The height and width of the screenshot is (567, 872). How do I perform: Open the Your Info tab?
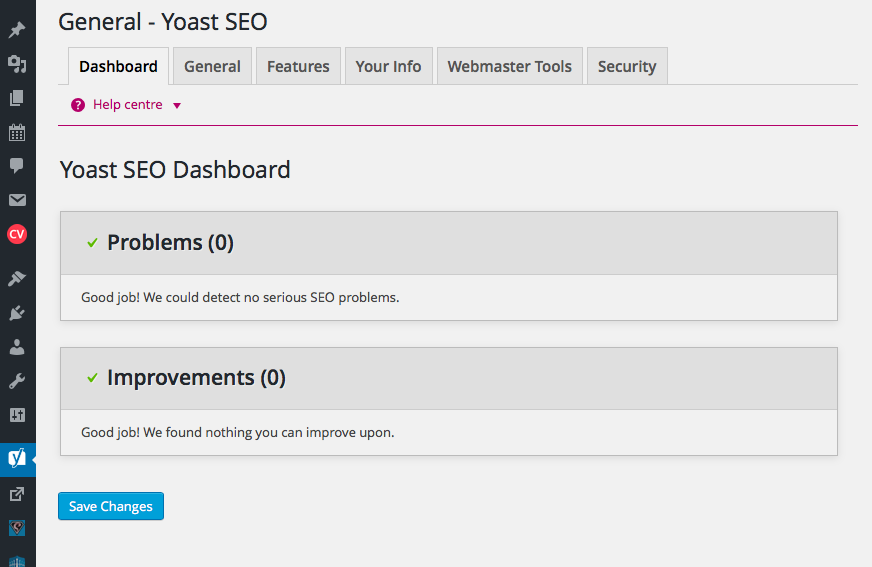click(388, 66)
